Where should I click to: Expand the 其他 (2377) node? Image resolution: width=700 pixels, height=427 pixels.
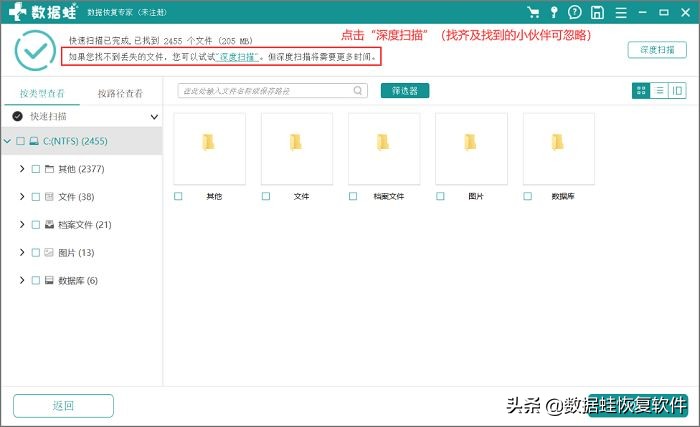[x=22, y=169]
